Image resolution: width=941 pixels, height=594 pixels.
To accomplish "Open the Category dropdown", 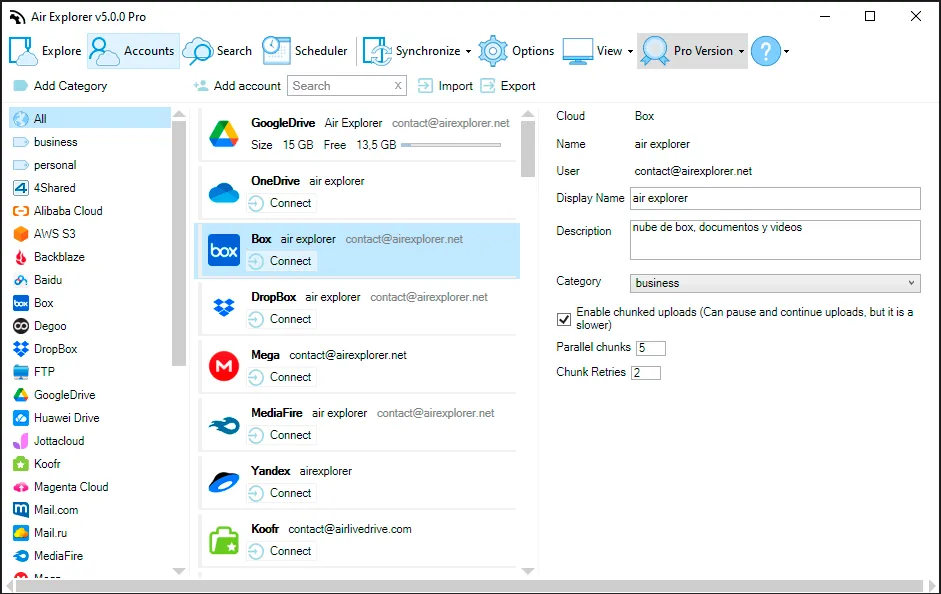I will (775, 283).
